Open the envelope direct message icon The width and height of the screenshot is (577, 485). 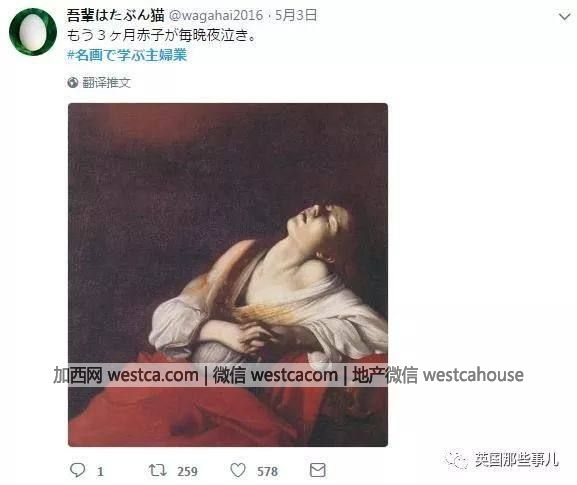point(318,470)
